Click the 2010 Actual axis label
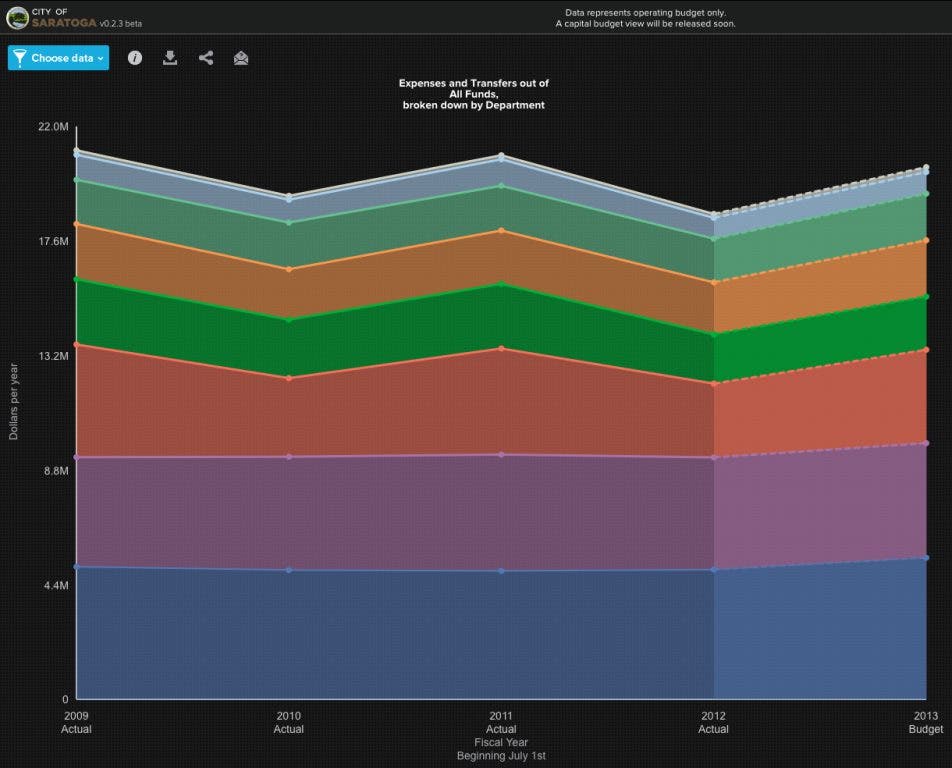Screen dimensions: 952x768 pos(288,722)
